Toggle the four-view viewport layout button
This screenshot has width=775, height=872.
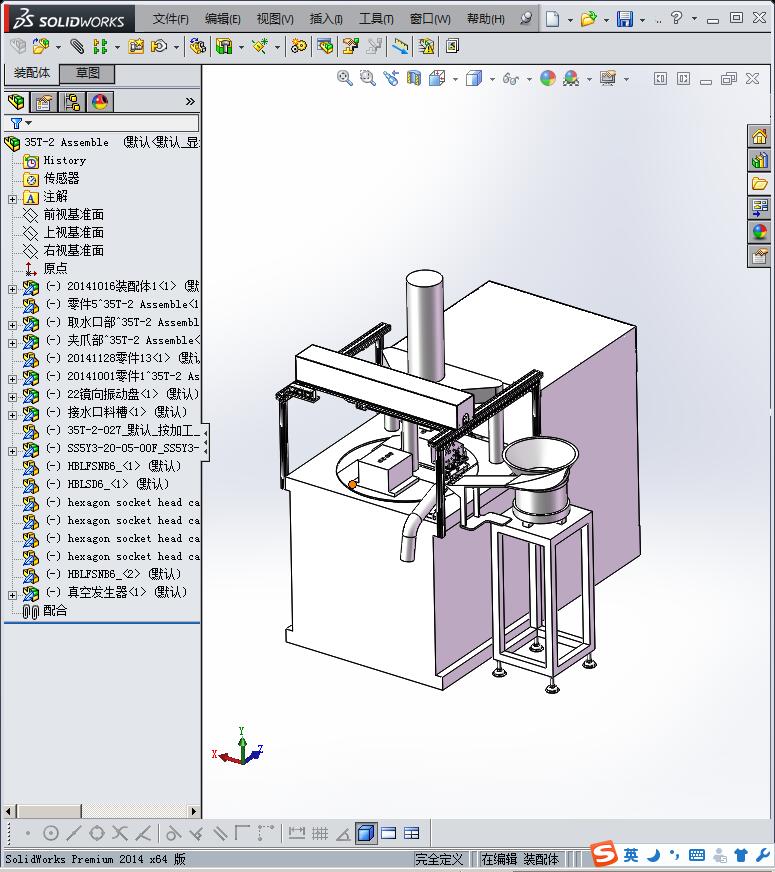tap(411, 833)
